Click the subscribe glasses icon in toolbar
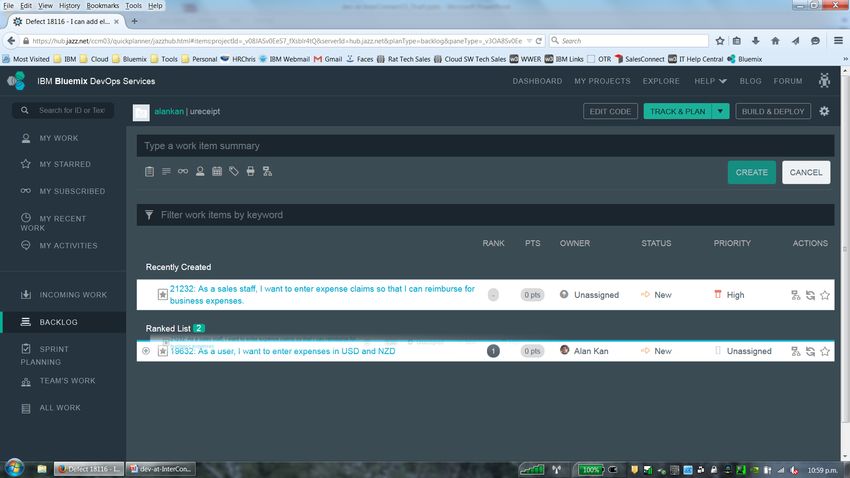The width and height of the screenshot is (850, 478). tap(183, 171)
